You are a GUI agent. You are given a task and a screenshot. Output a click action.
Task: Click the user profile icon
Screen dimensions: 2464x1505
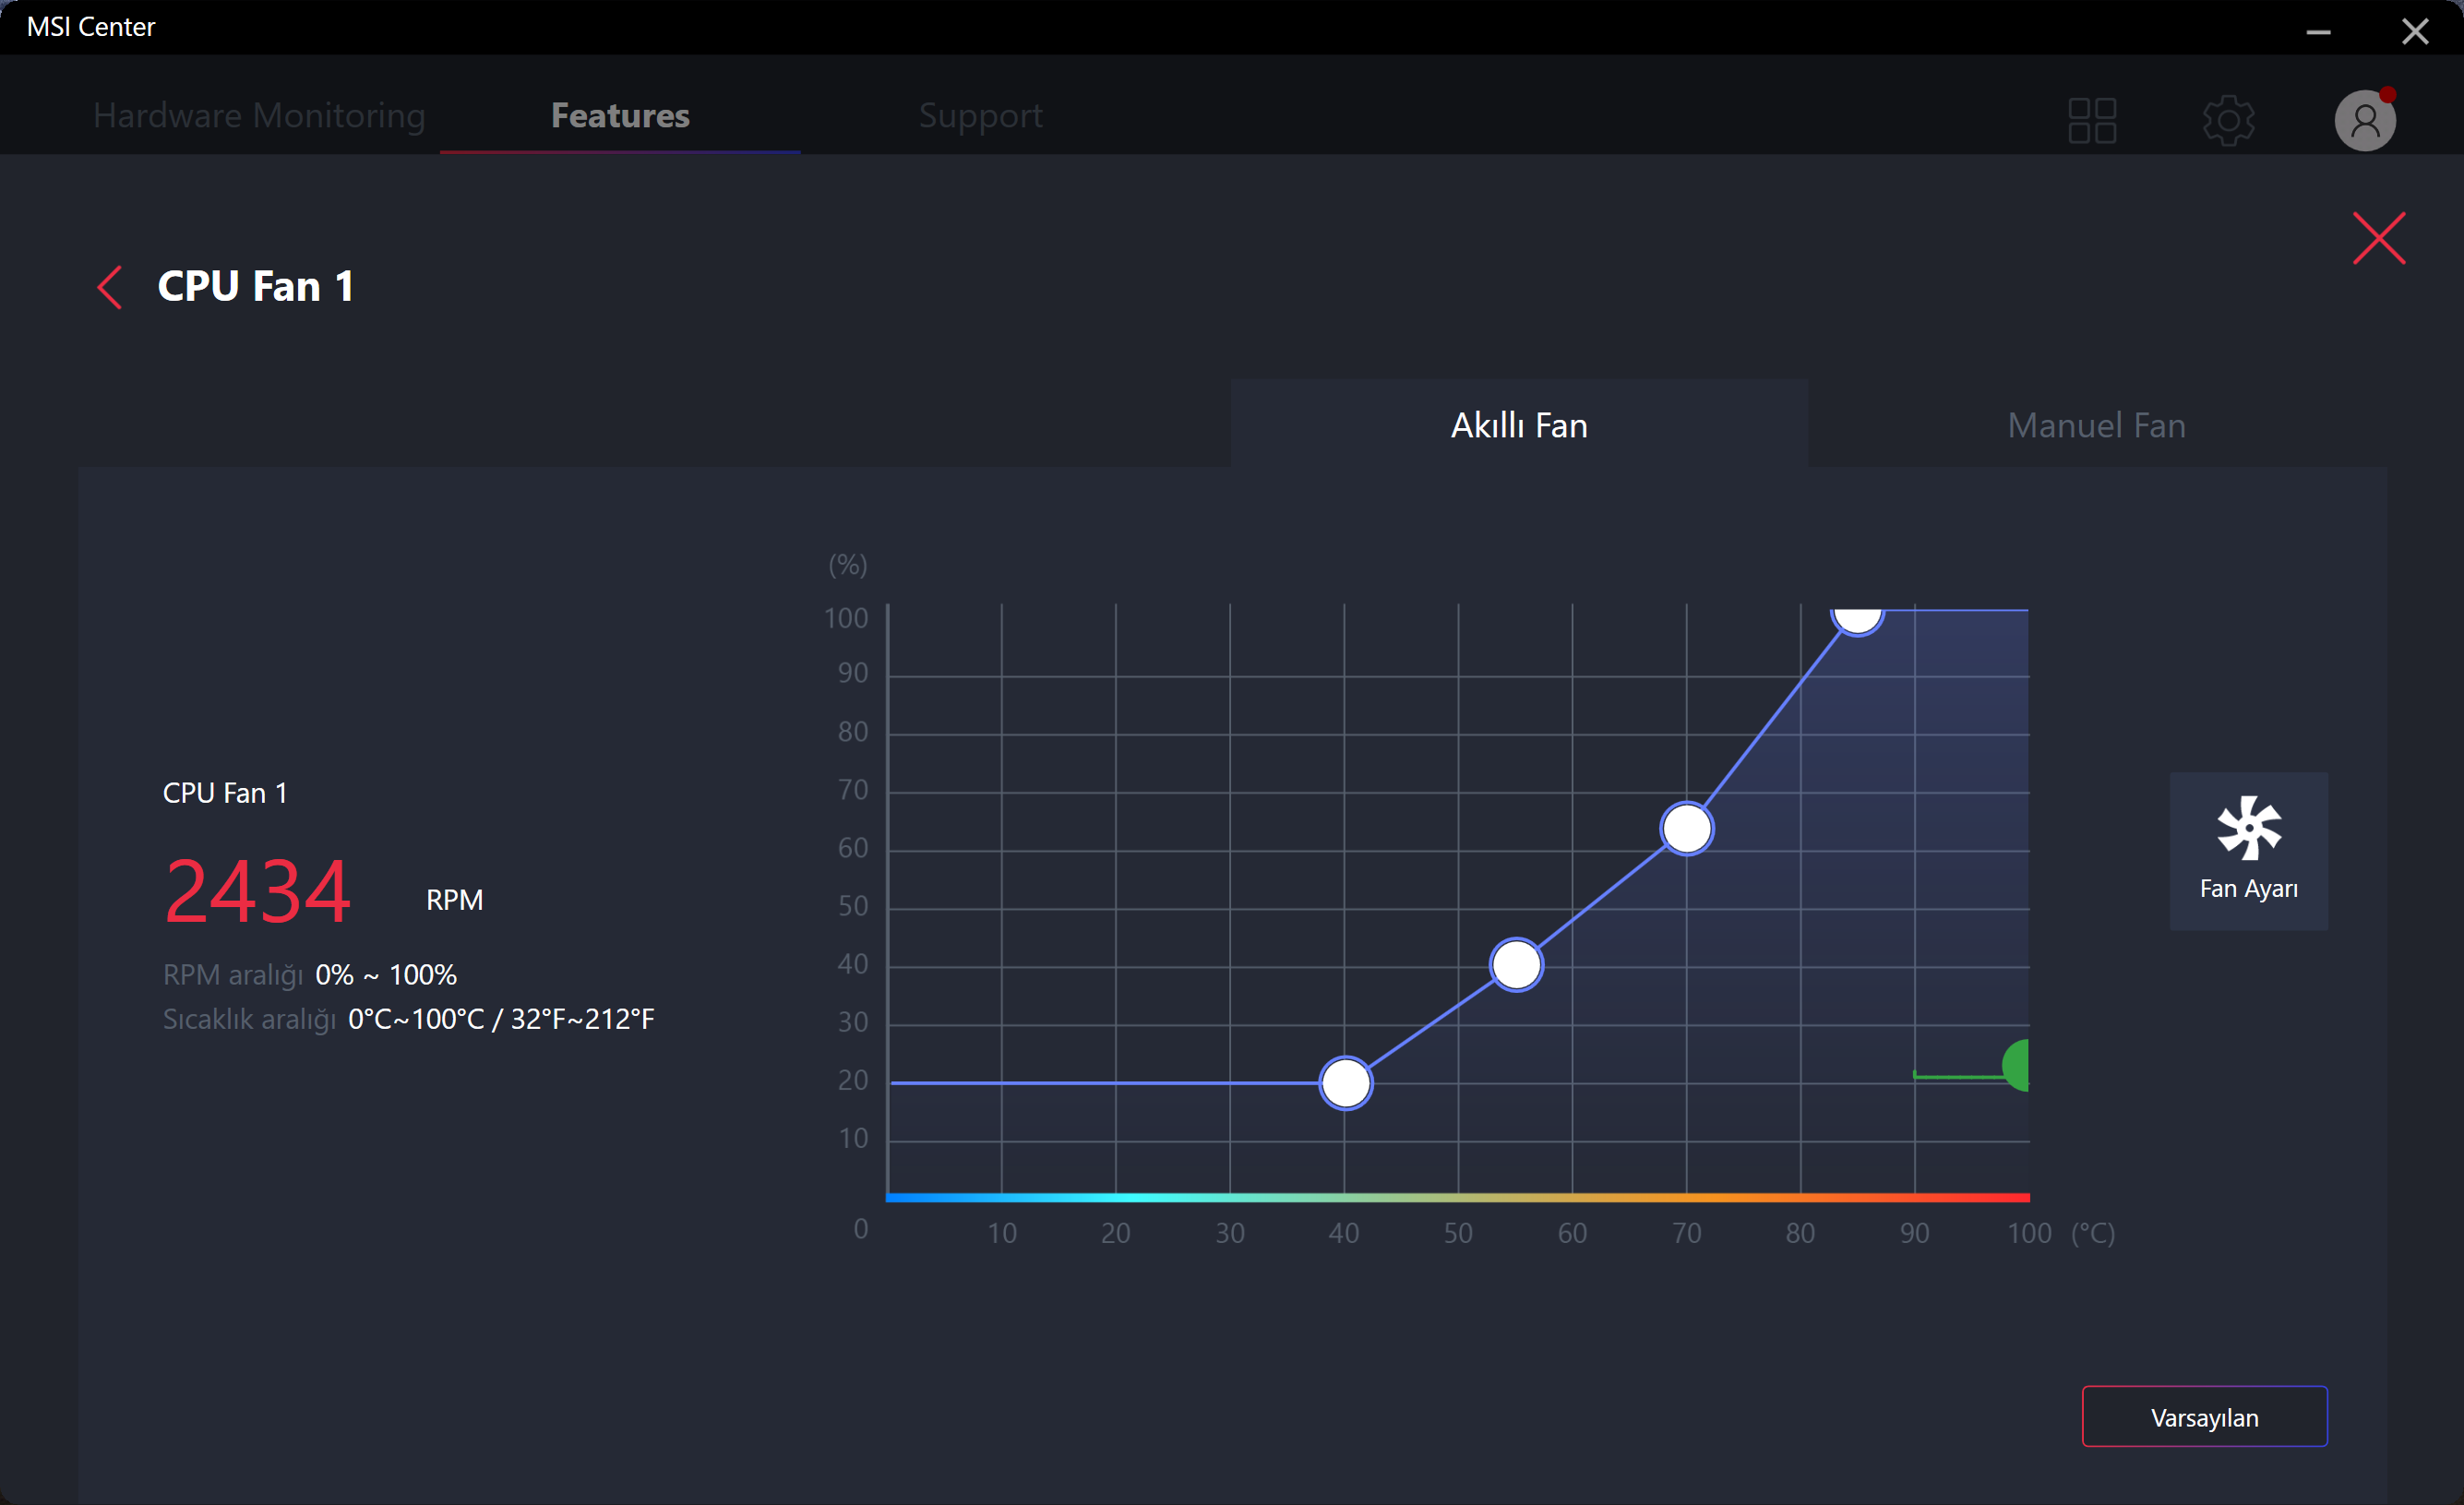2365,118
